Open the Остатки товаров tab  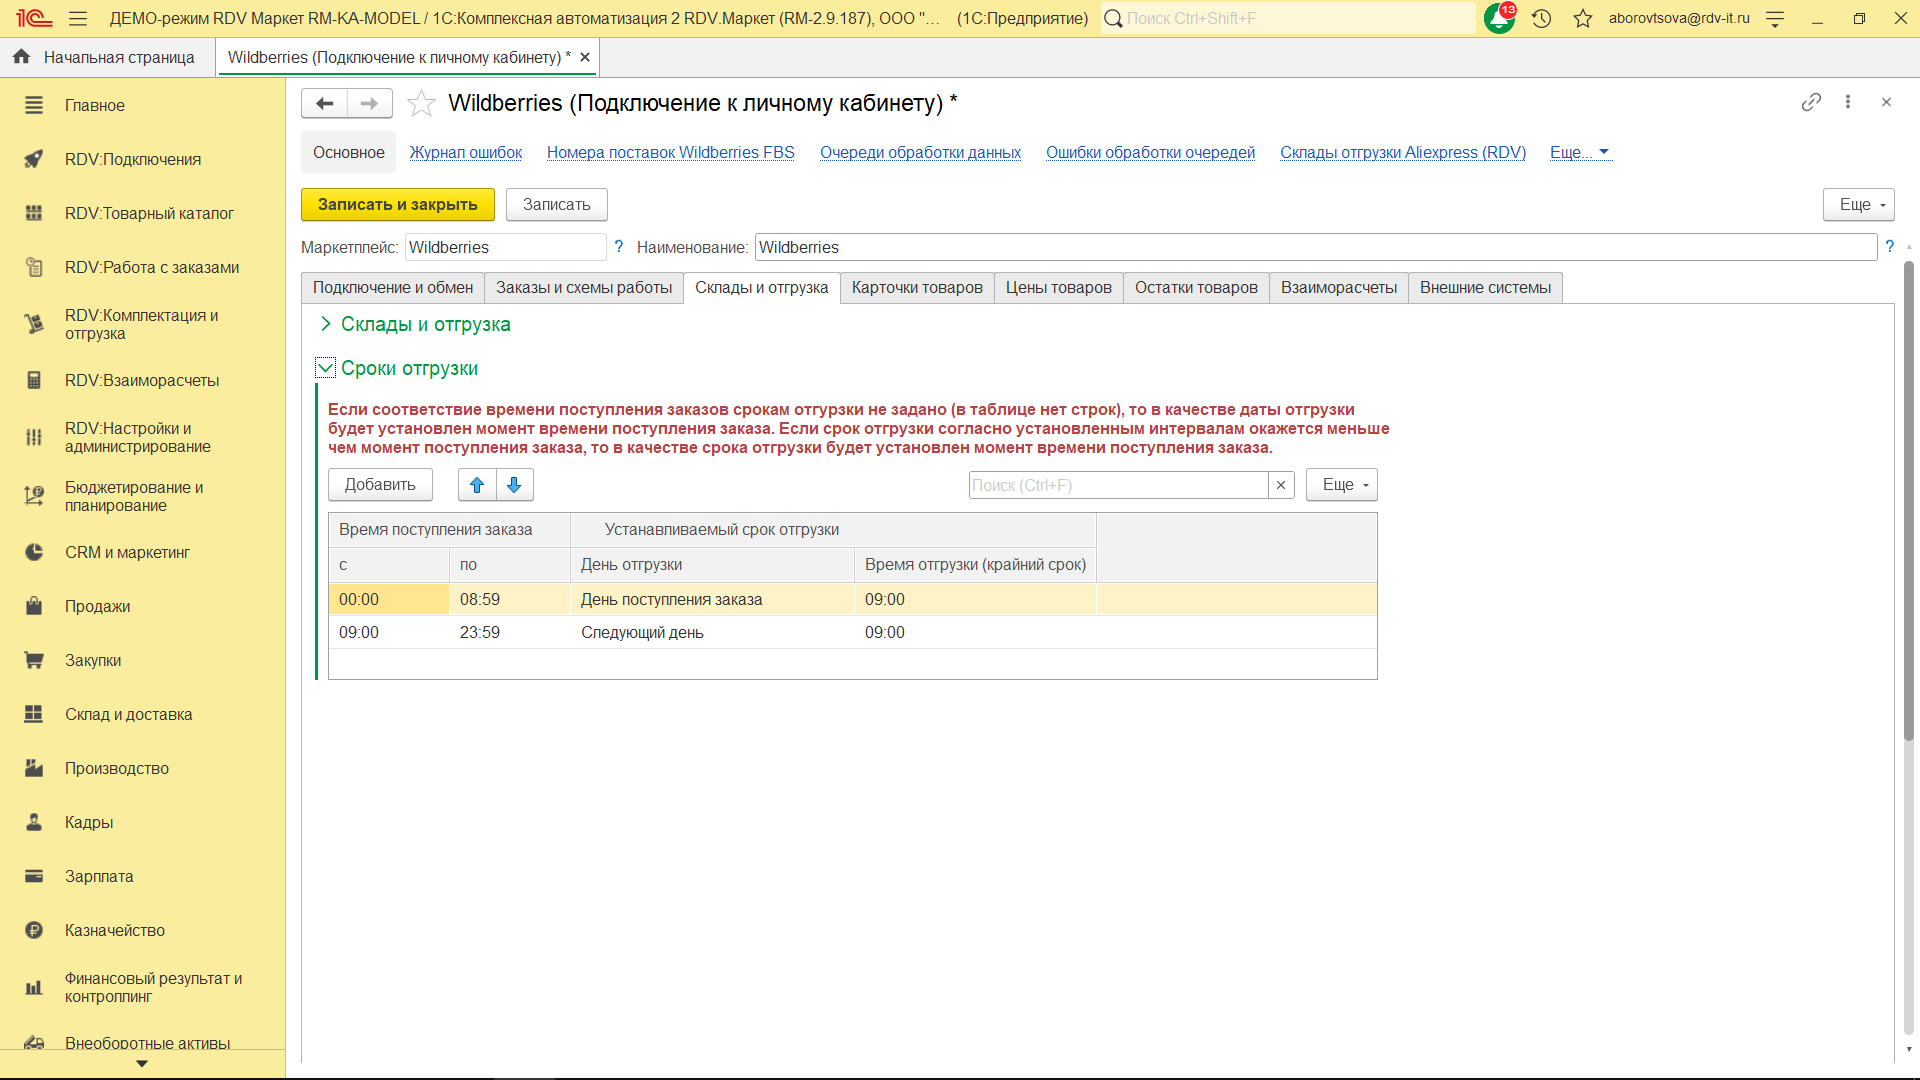tap(1195, 288)
